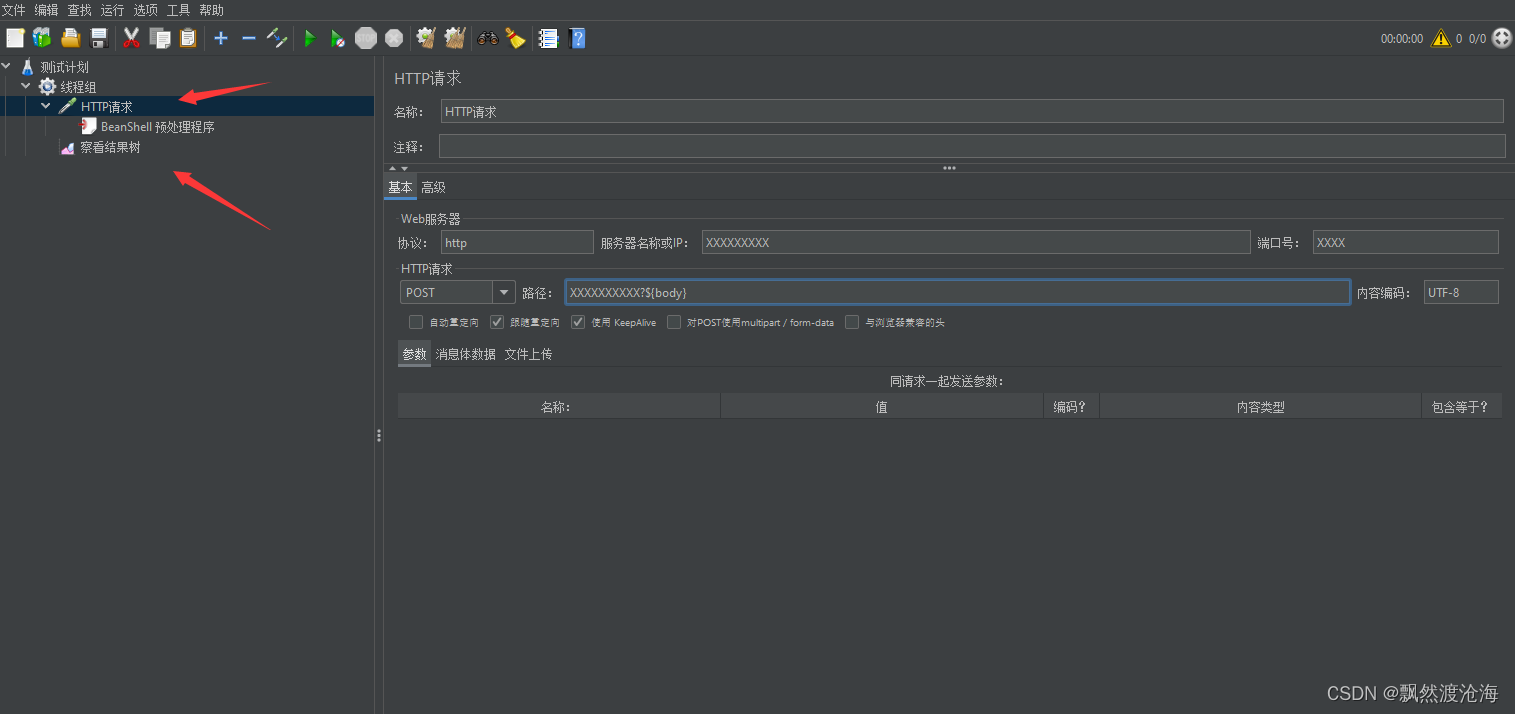
Task: Select 察看结果树 in the tree
Action: coord(110,147)
